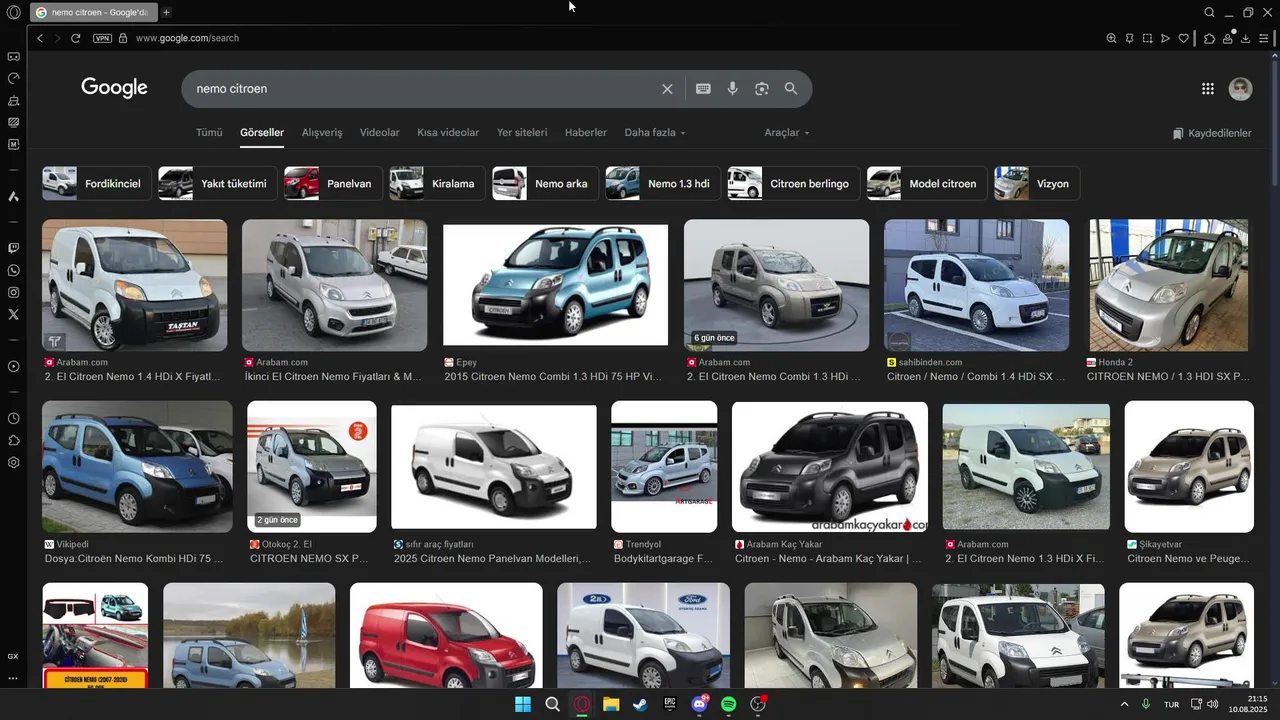Click the Kiralama filter chip
Viewport: 1280px width, 720px height.
click(x=437, y=184)
